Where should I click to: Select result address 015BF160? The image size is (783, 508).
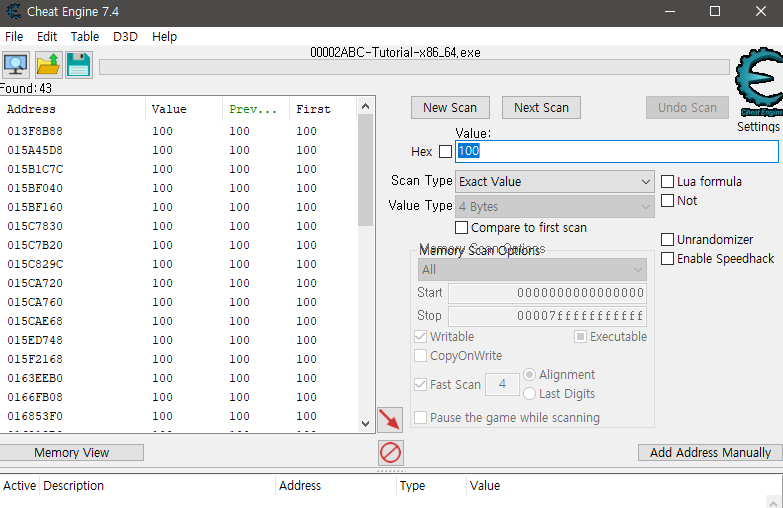(35, 207)
